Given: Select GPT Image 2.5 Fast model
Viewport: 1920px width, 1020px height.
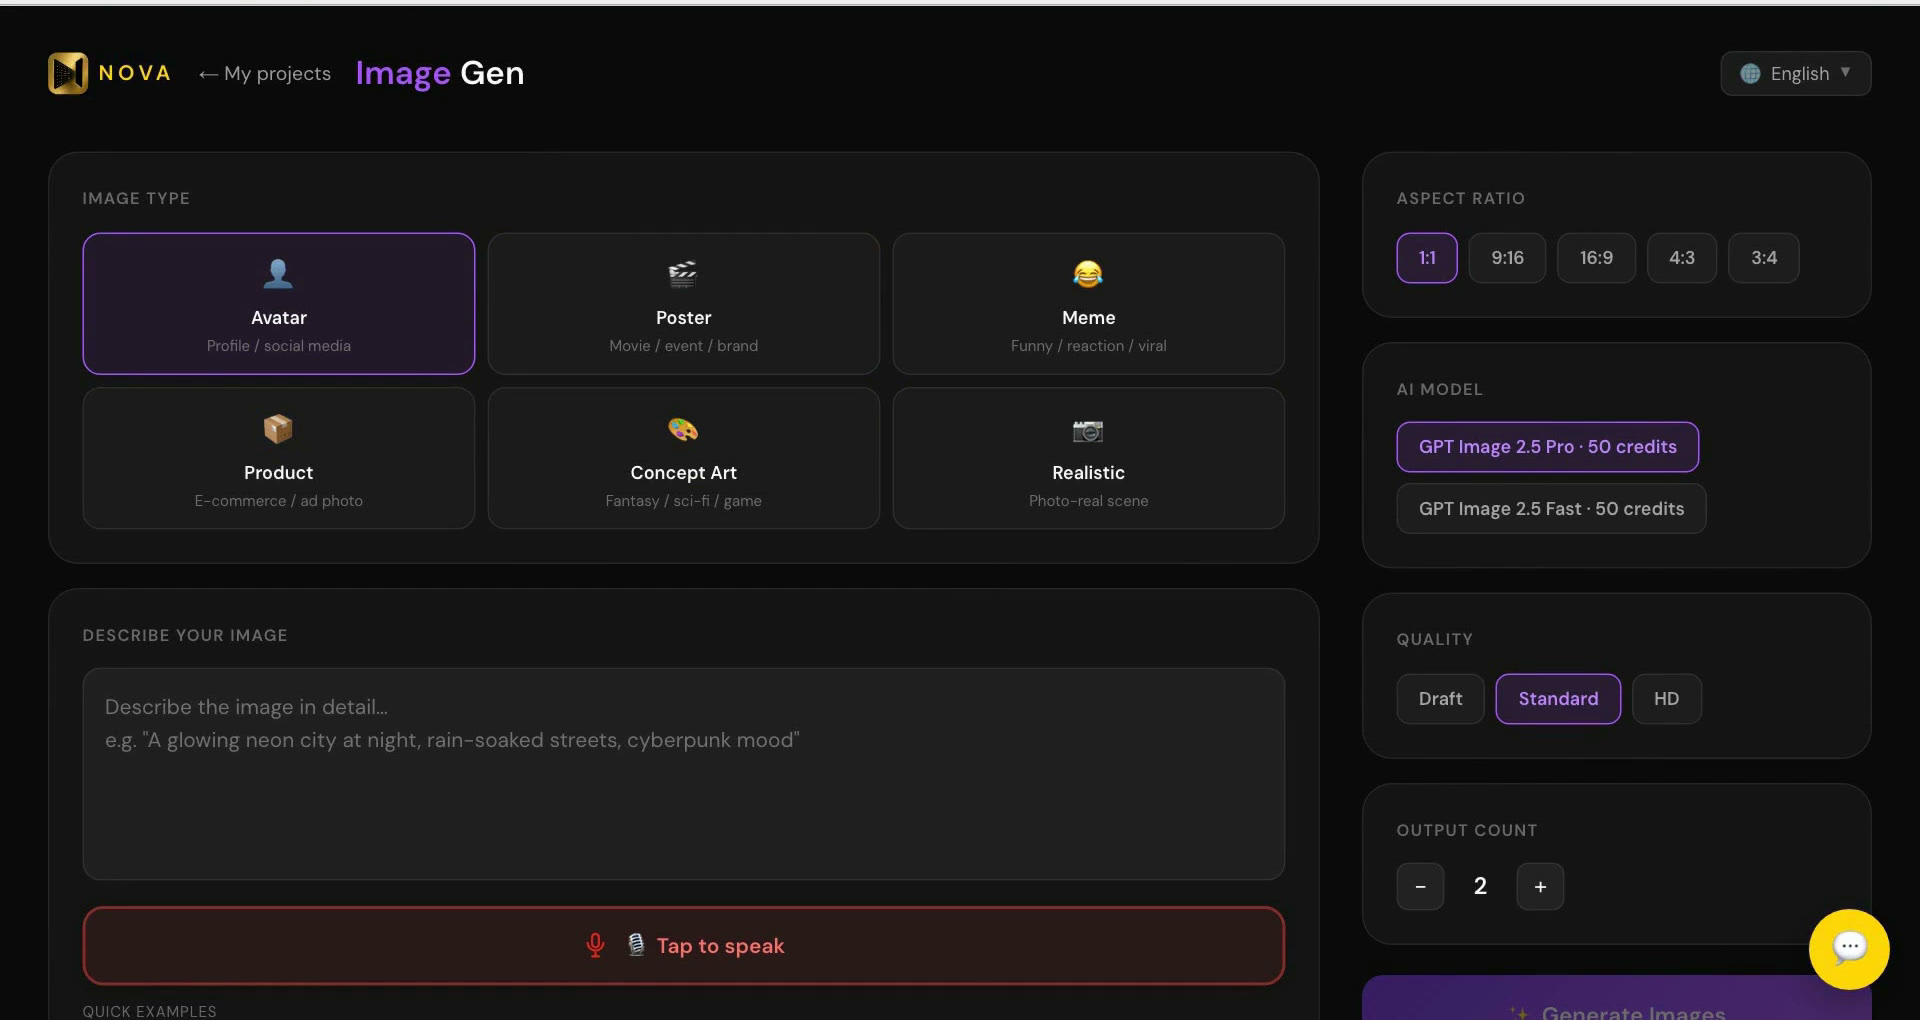Looking at the screenshot, I should pyautogui.click(x=1551, y=509).
